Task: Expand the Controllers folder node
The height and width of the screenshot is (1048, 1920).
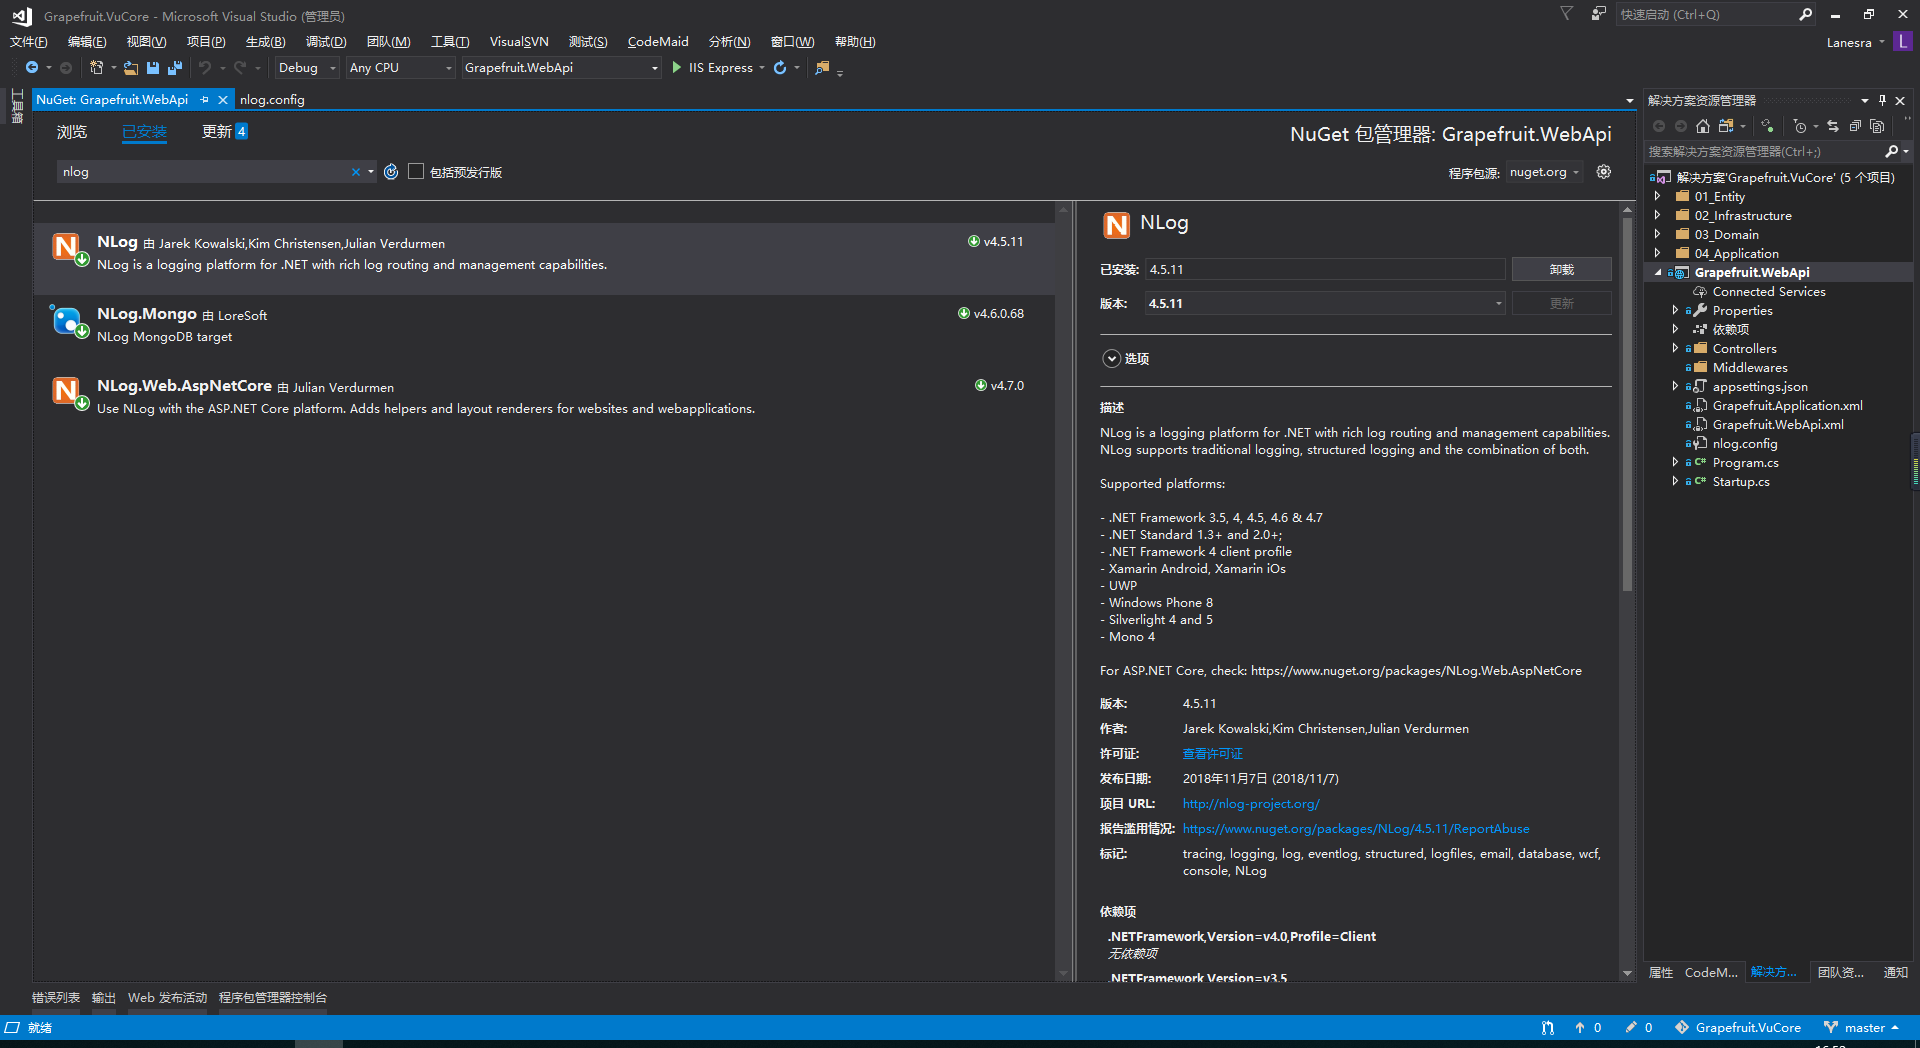Action: point(1675,349)
